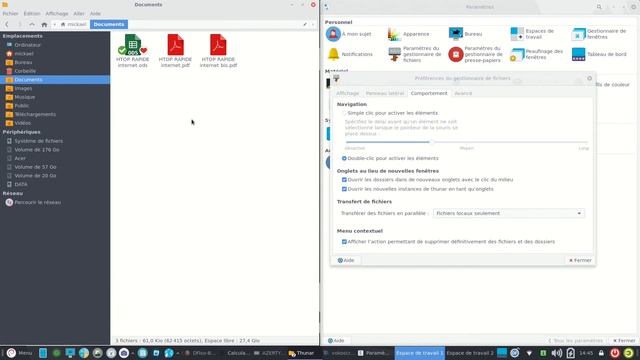Switch to Affichage tab in preferences

347,93
